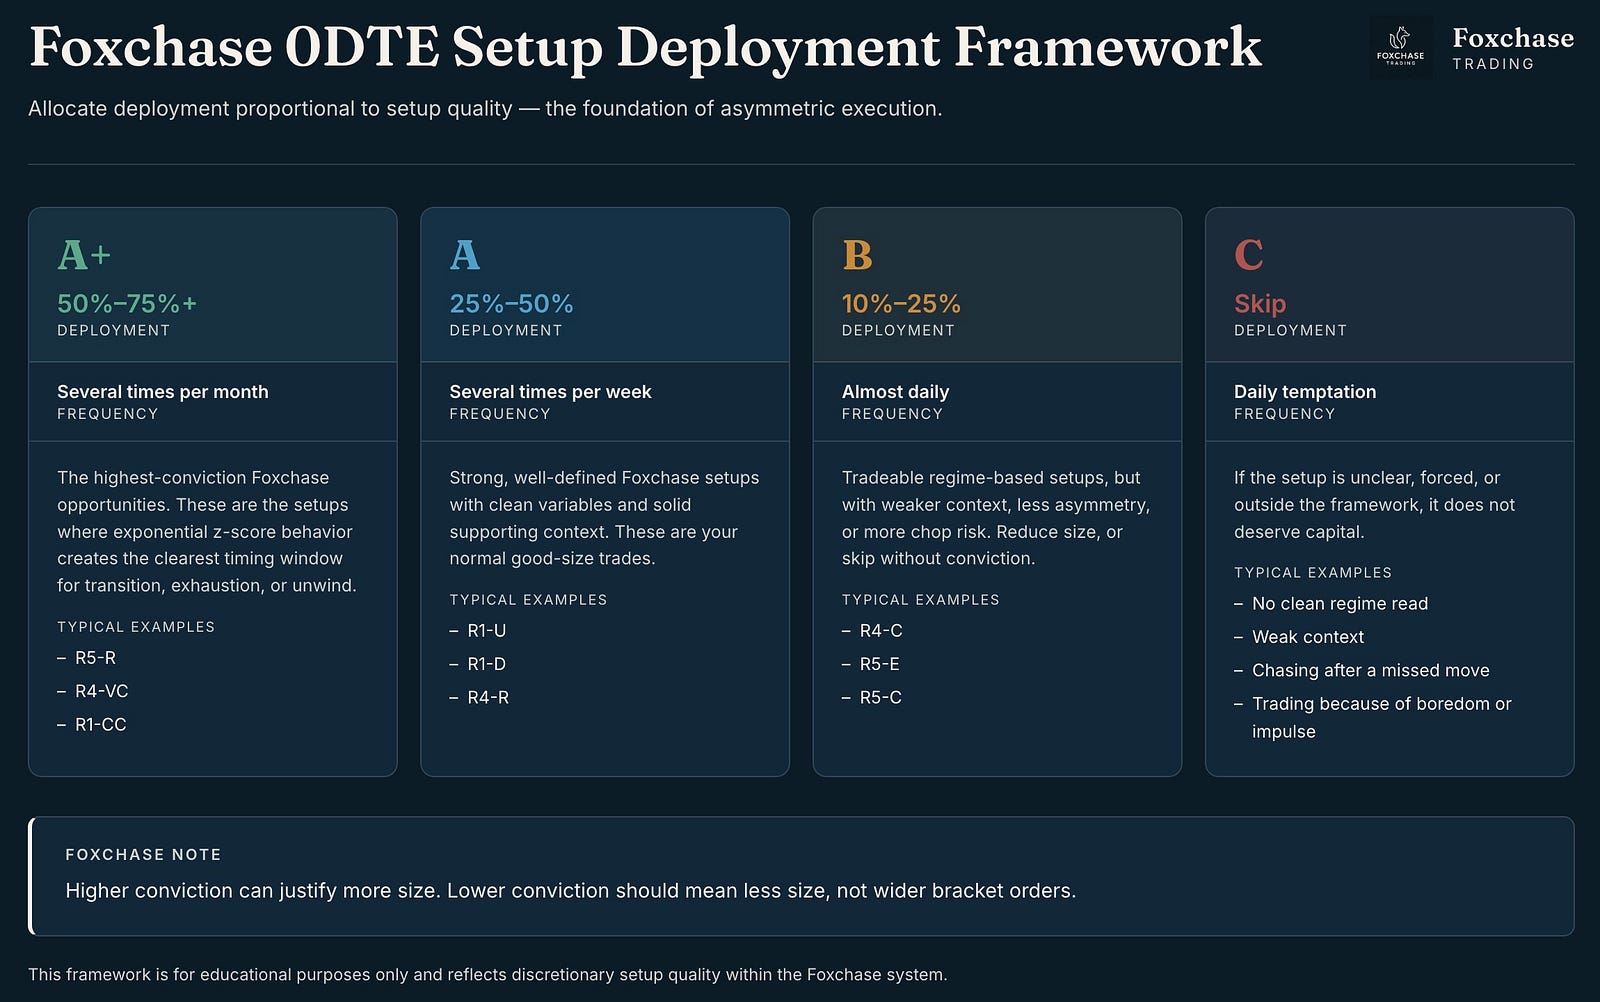The width and height of the screenshot is (1600, 1002).
Task: Click the C card's unclear or forced setup paragraph
Action: point(1374,505)
